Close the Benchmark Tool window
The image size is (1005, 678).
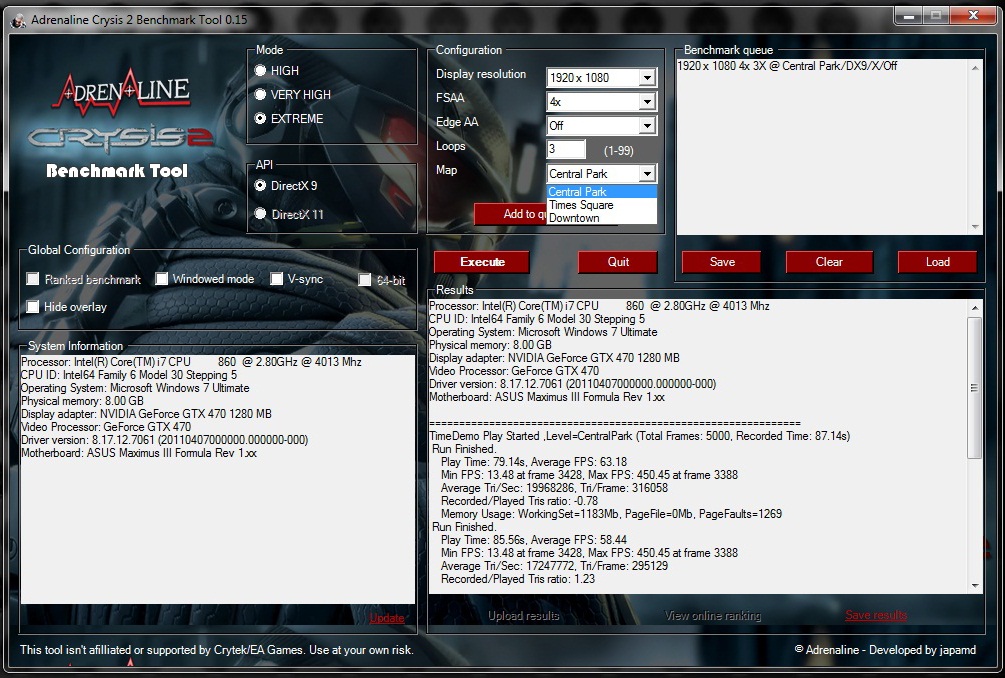tap(973, 15)
